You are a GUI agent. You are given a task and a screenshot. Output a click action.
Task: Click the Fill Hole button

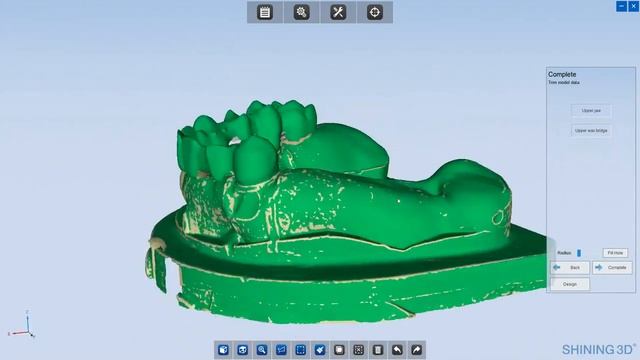pyautogui.click(x=615, y=253)
